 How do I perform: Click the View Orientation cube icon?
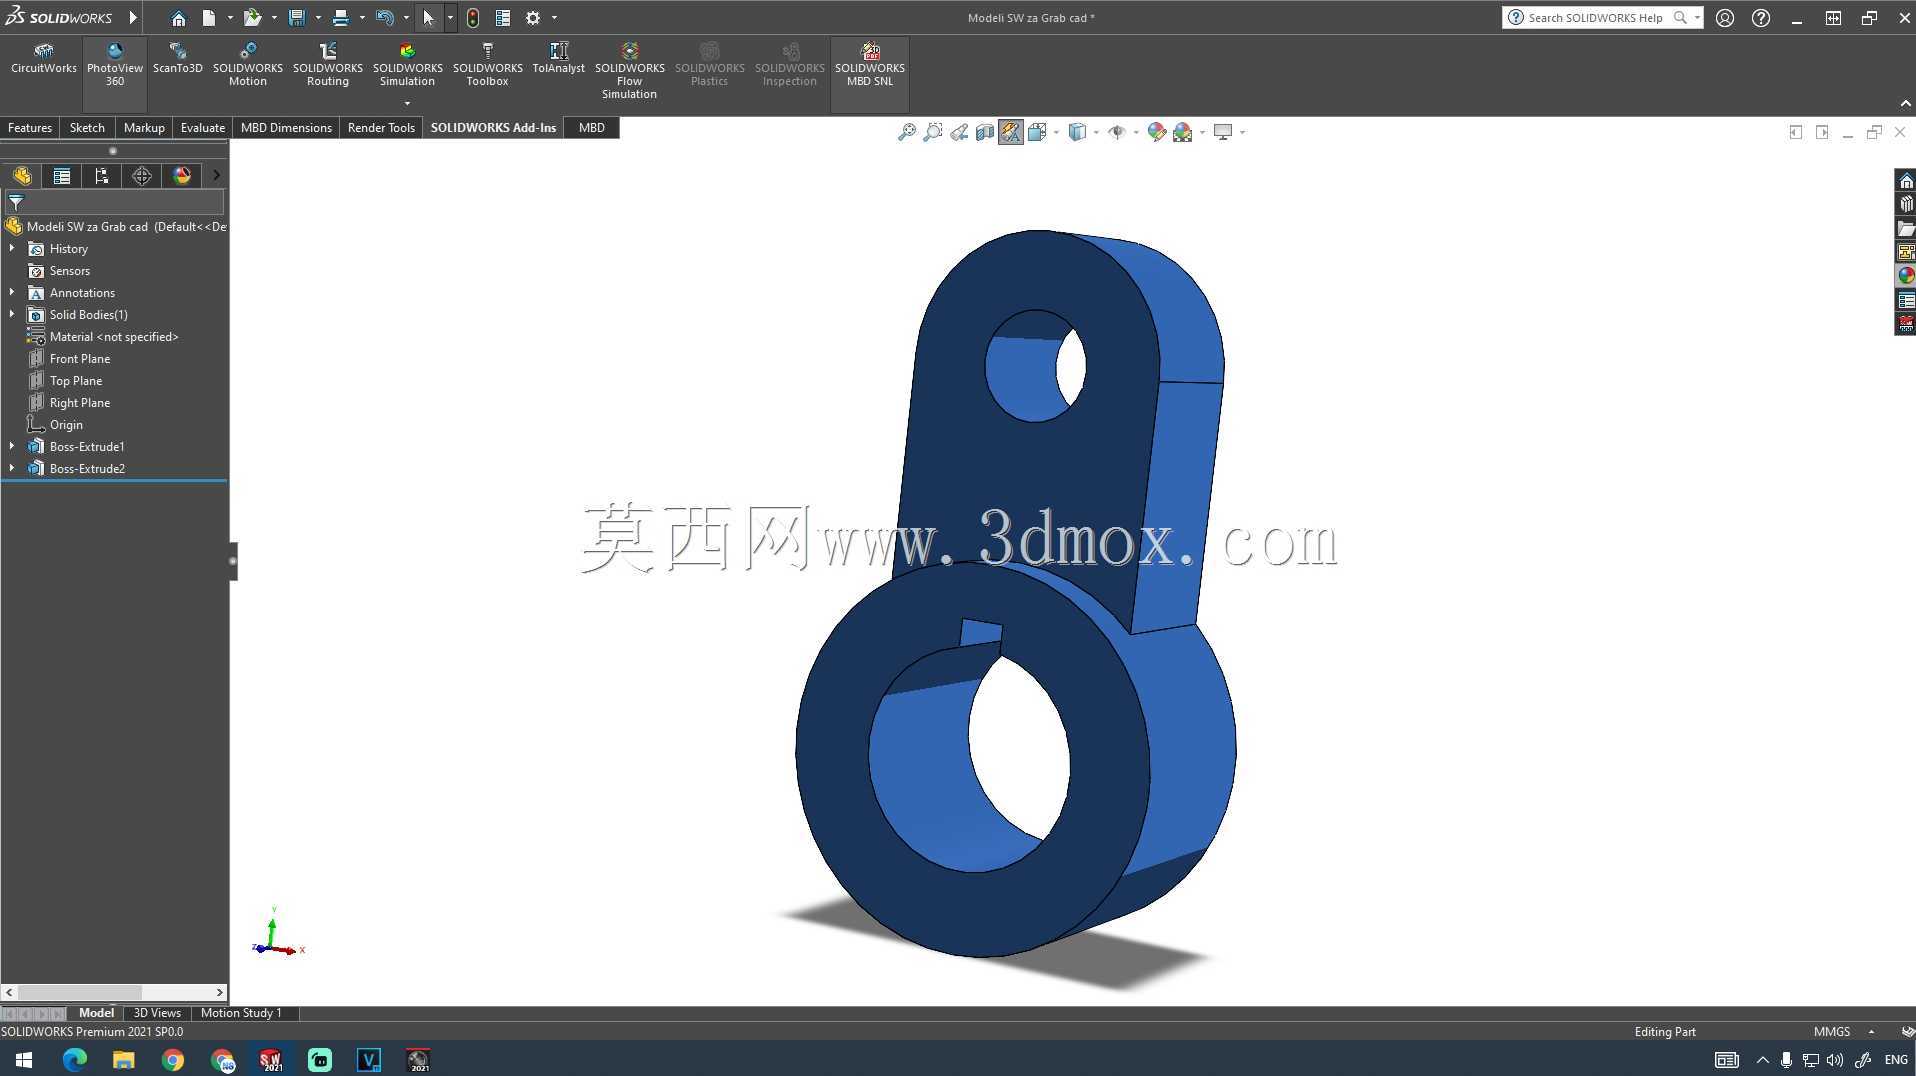pos(1036,132)
